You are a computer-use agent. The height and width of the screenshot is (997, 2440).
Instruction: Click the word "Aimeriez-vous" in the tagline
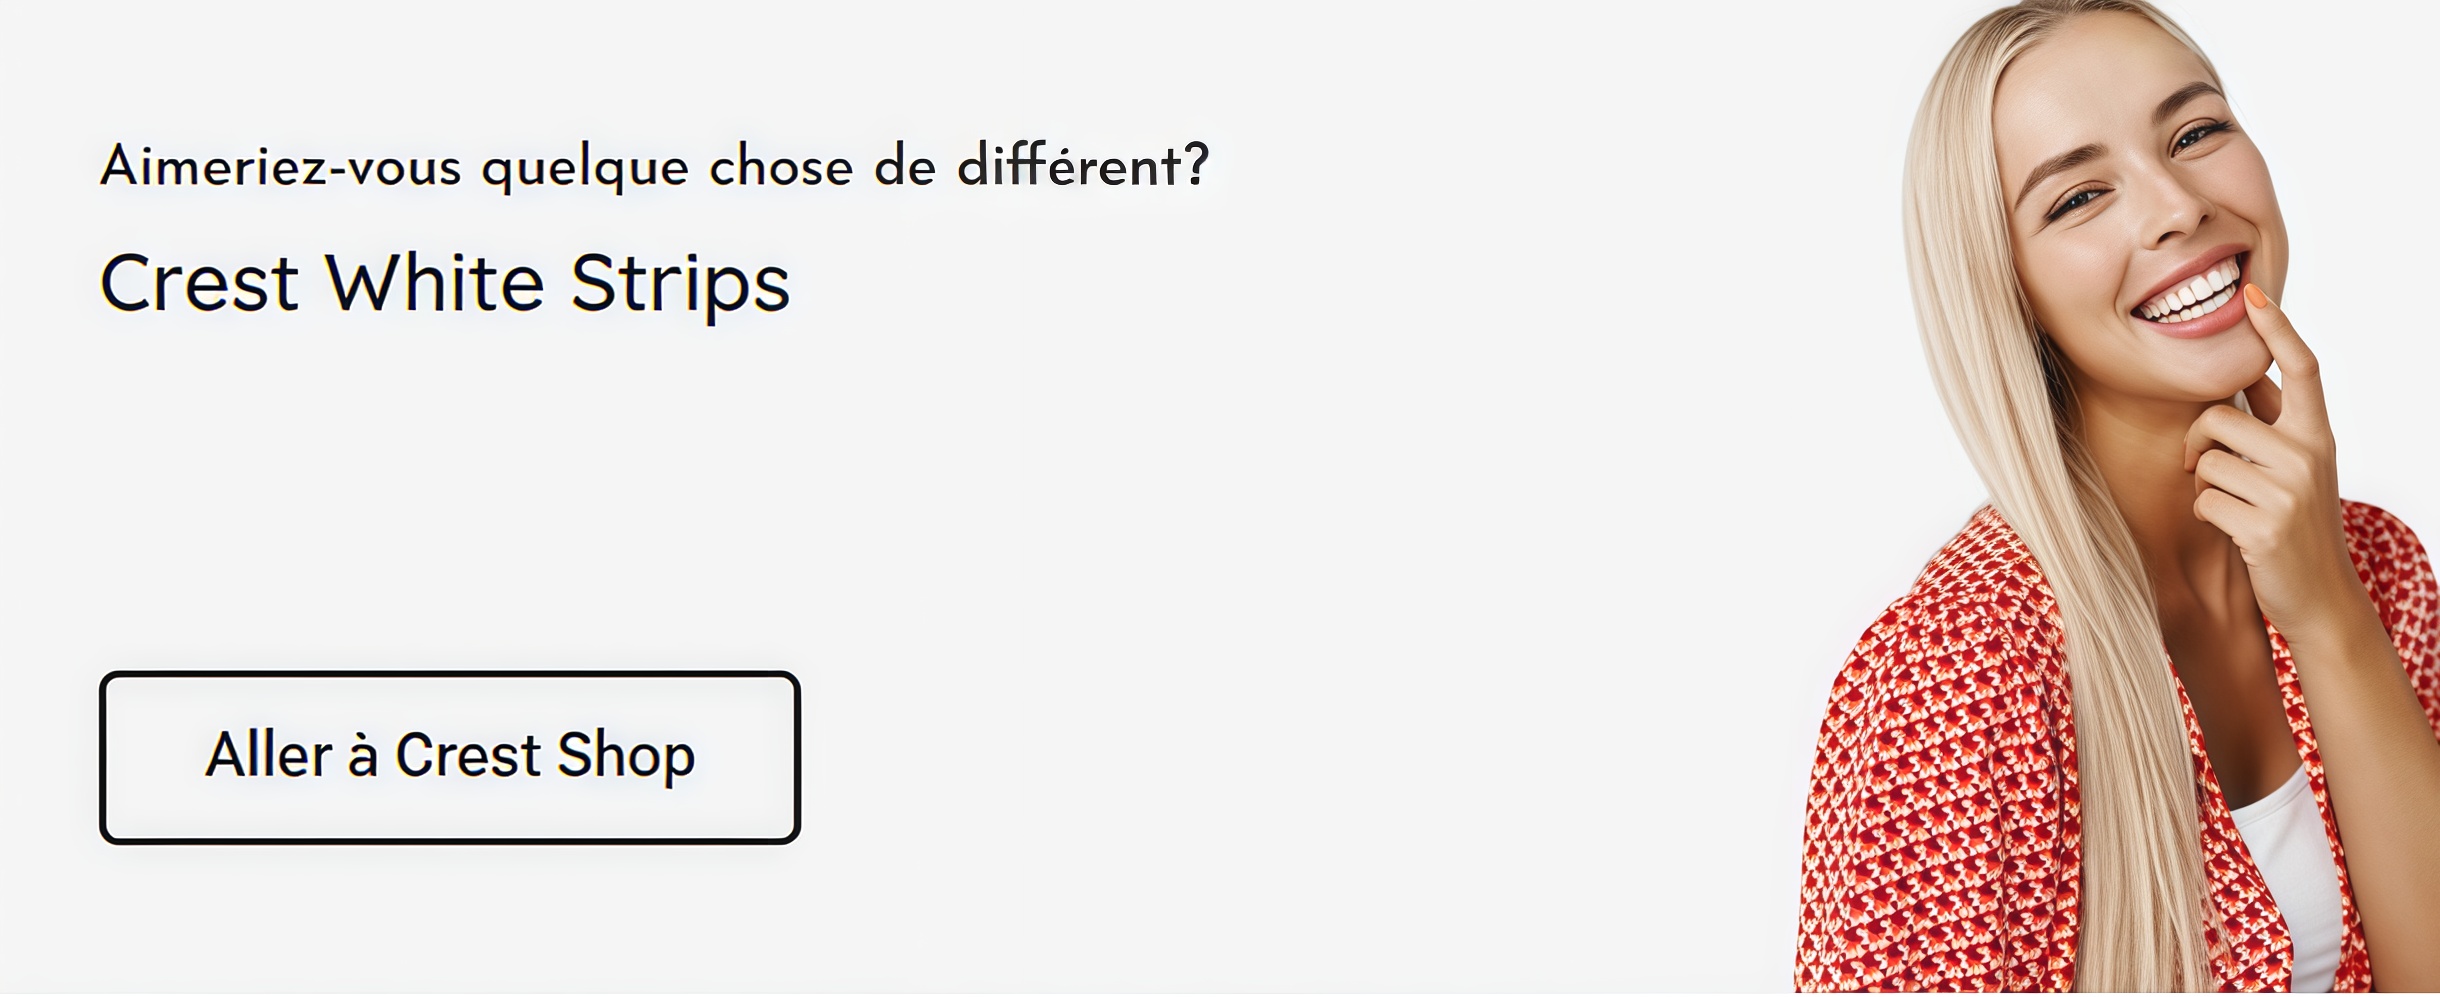pos(281,166)
